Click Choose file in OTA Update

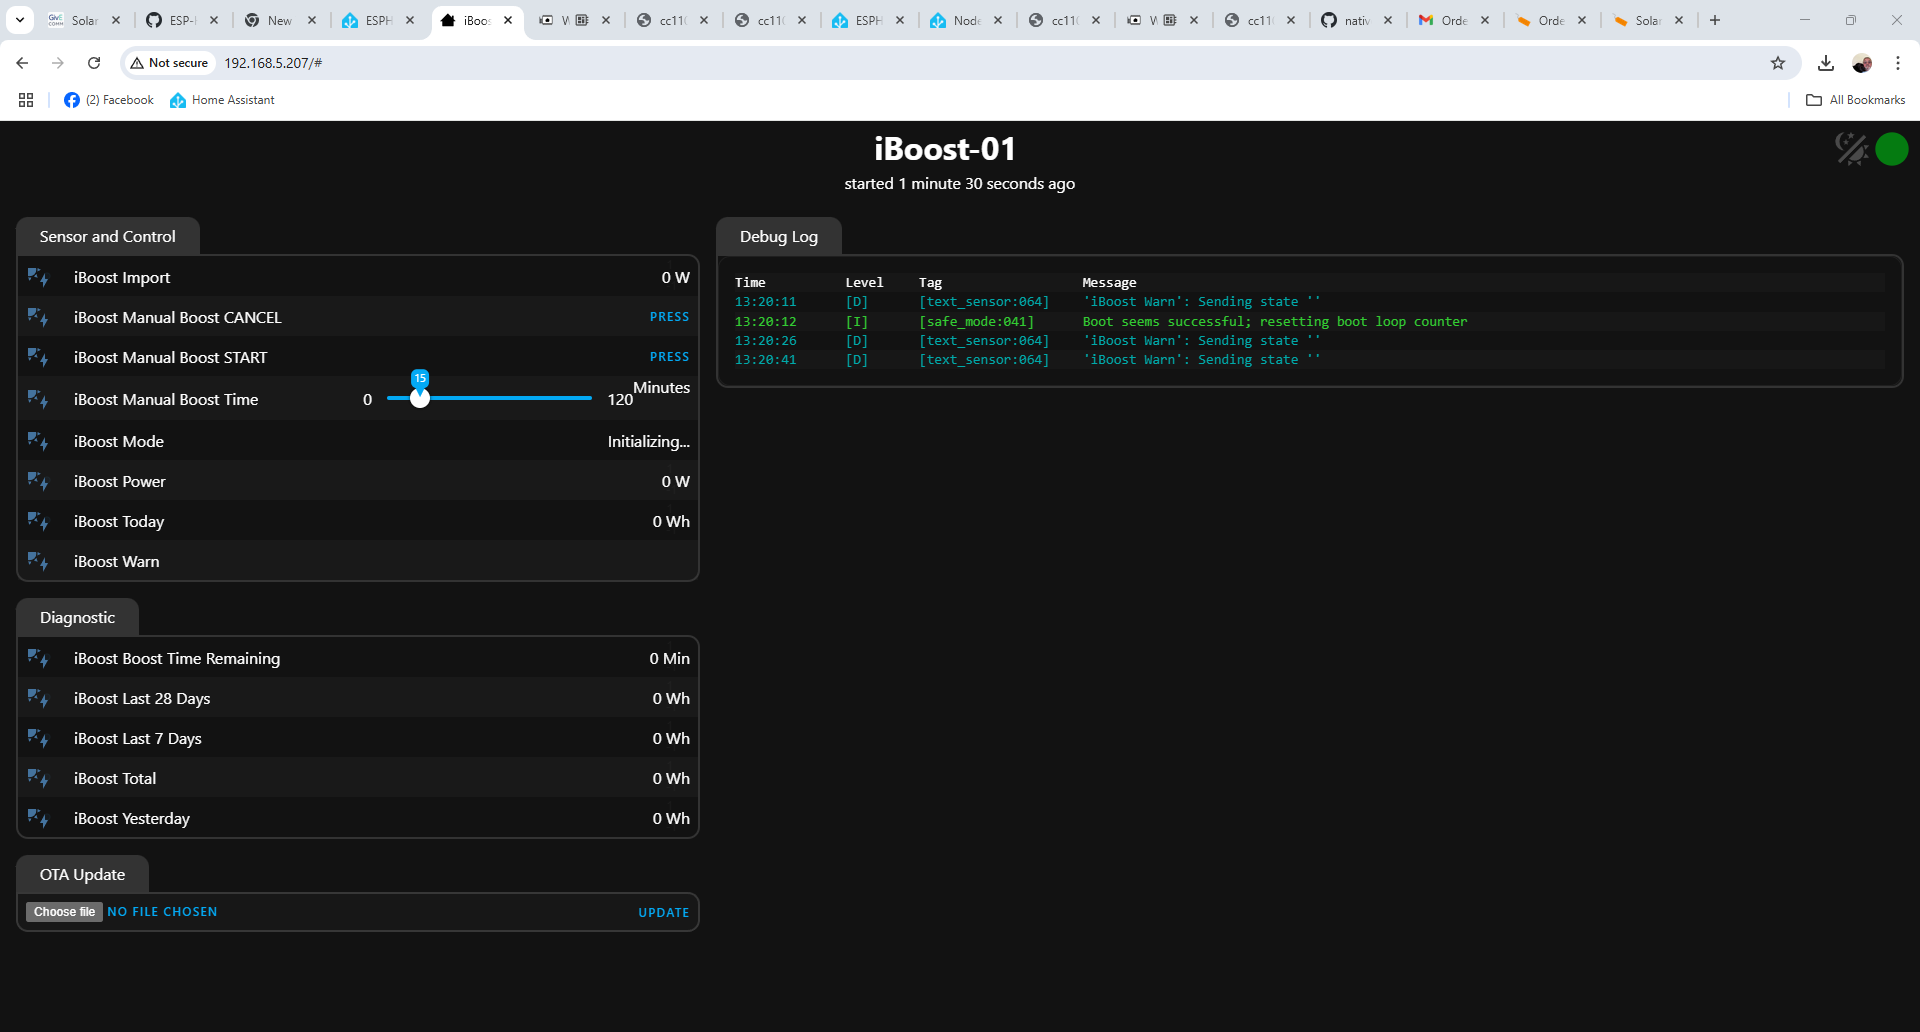(x=64, y=912)
